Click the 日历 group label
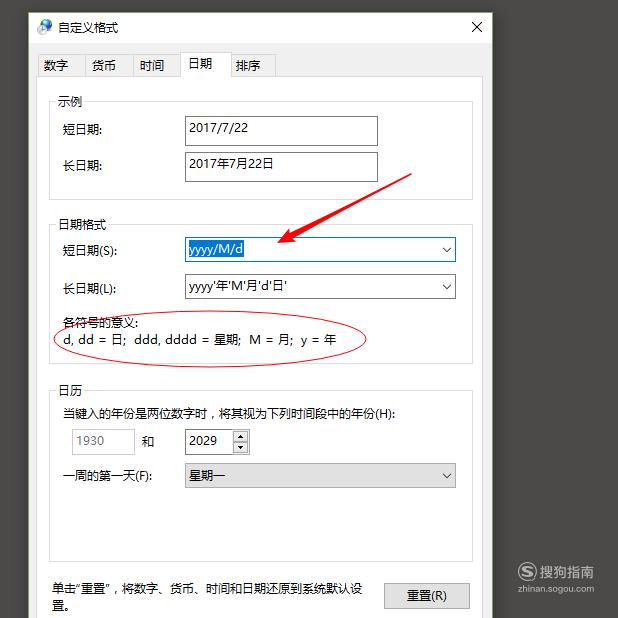This screenshot has width=618, height=618. click(x=70, y=391)
